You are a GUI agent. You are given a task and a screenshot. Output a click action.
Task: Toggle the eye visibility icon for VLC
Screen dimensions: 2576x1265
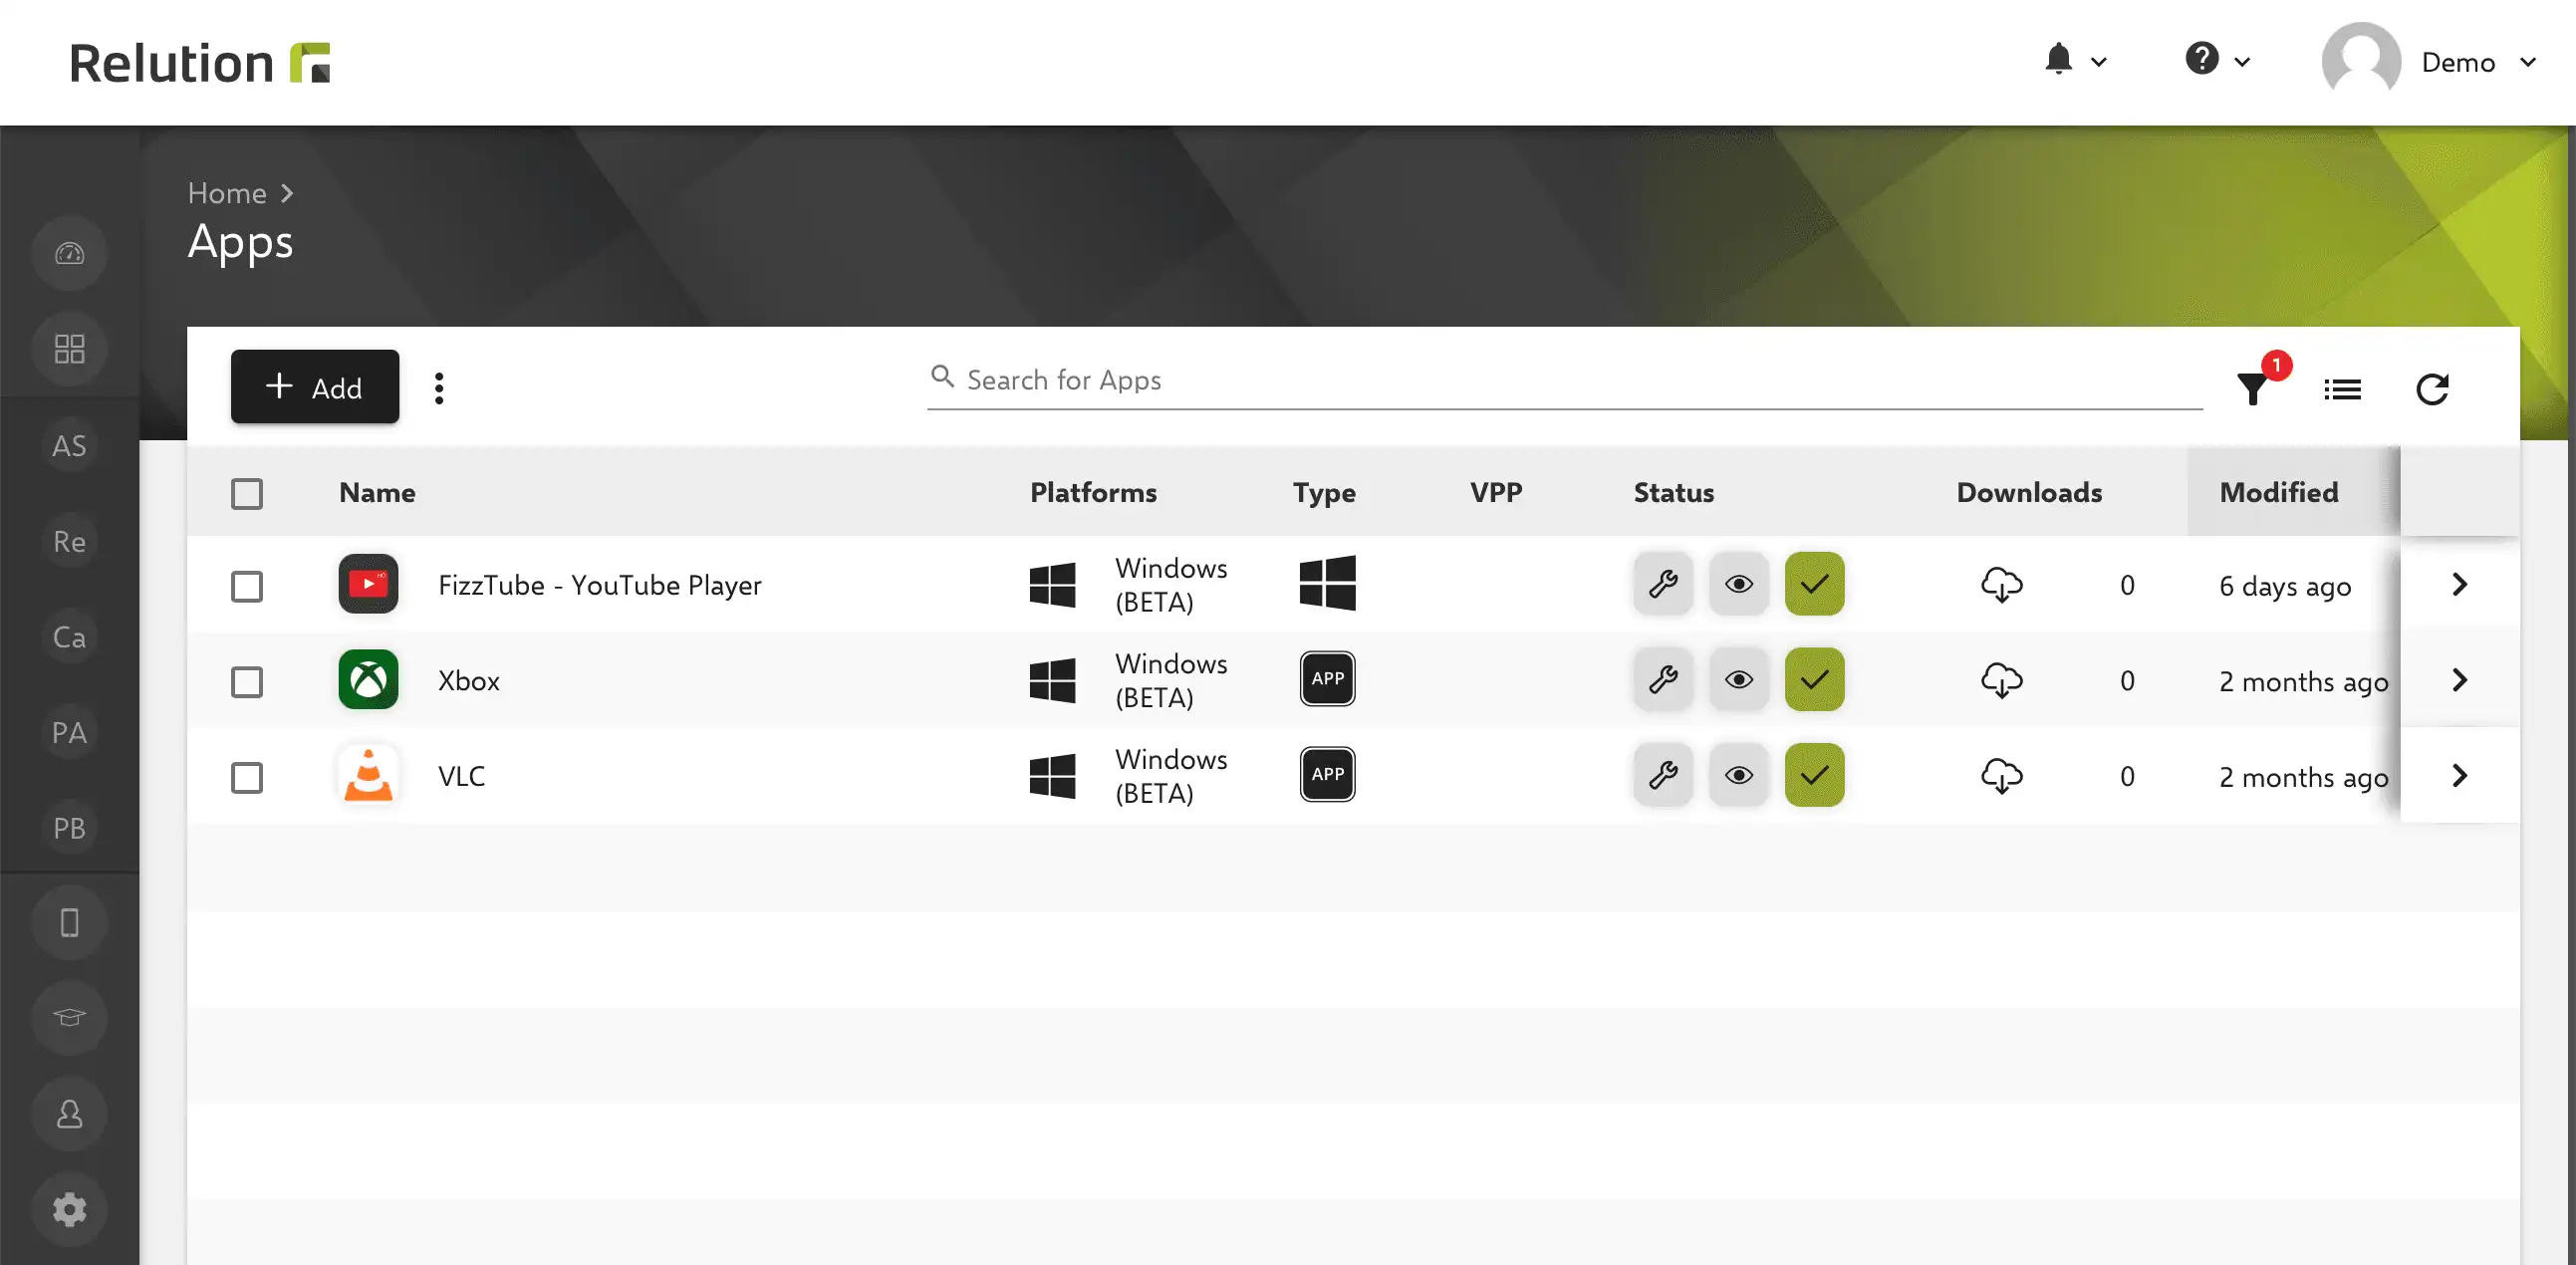pos(1739,775)
